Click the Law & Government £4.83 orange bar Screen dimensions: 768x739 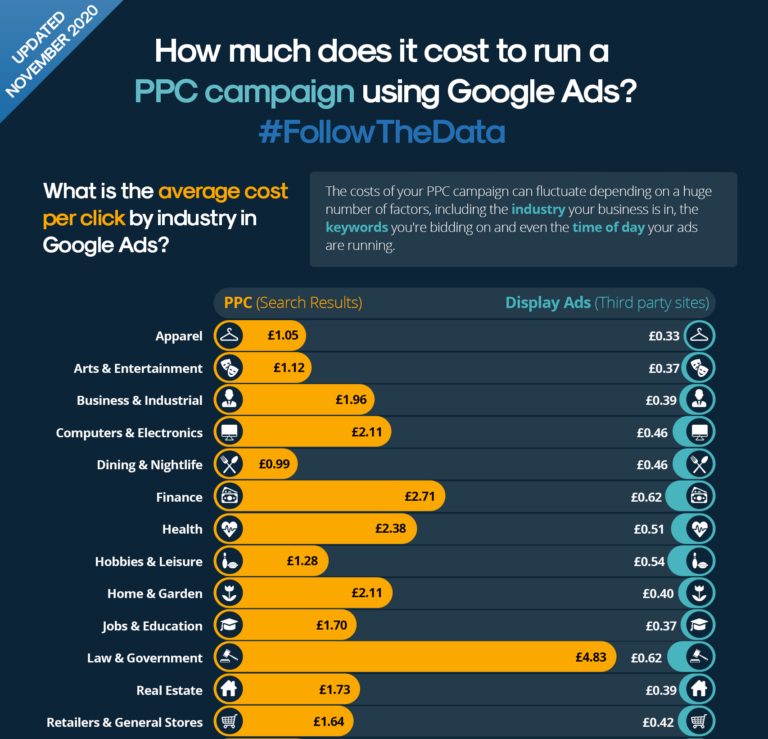coord(415,657)
